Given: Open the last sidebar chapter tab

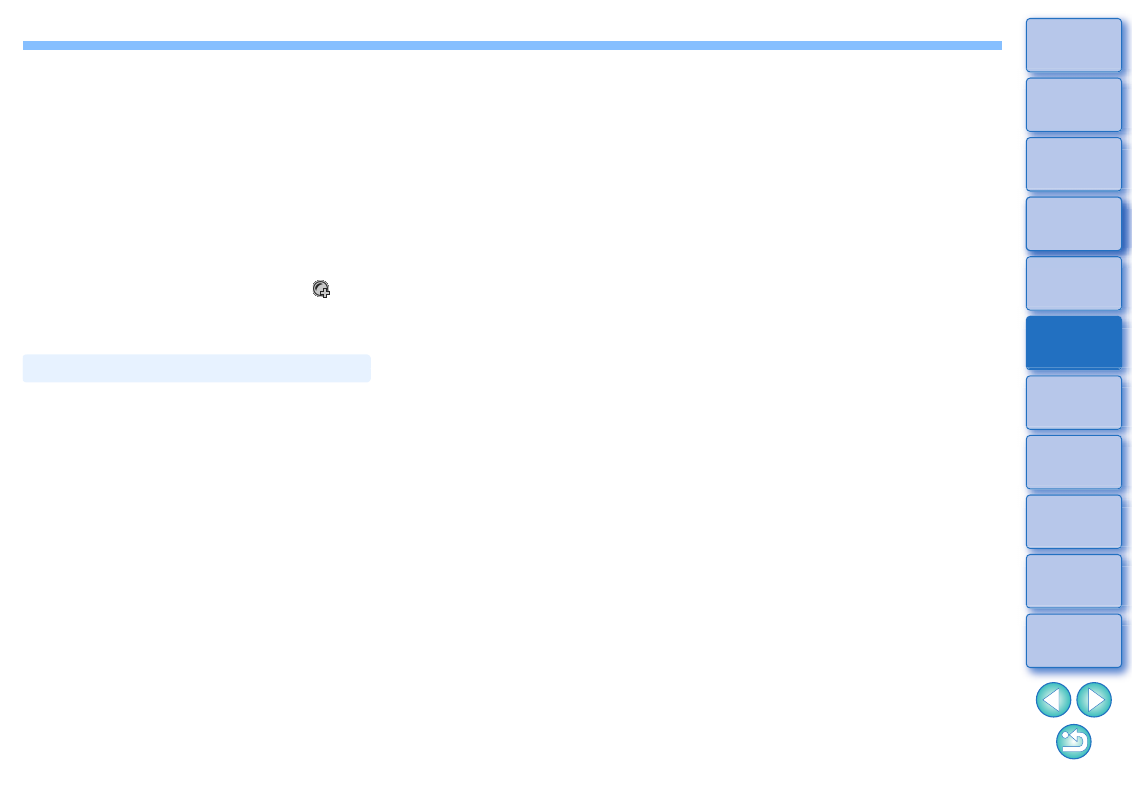Looking at the screenshot, I should point(1074,641).
